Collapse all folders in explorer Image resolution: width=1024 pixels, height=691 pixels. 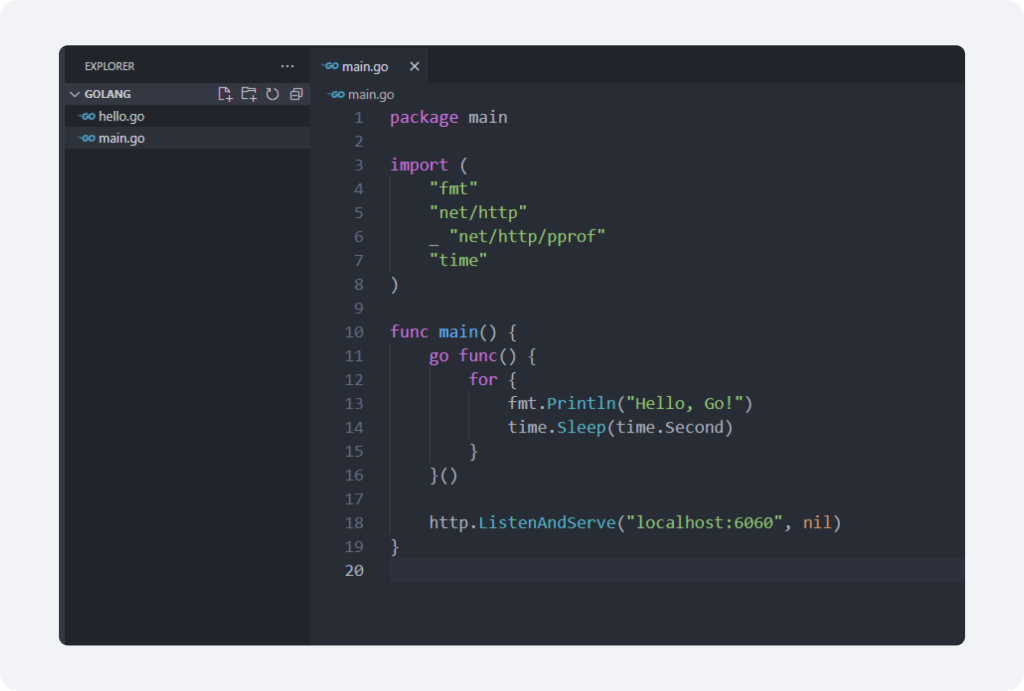(x=296, y=94)
